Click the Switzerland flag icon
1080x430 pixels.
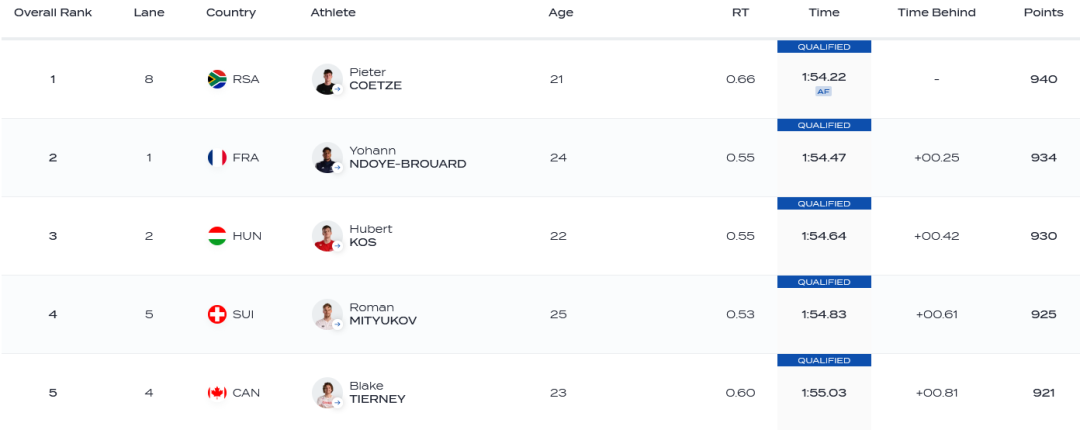pyautogui.click(x=216, y=314)
